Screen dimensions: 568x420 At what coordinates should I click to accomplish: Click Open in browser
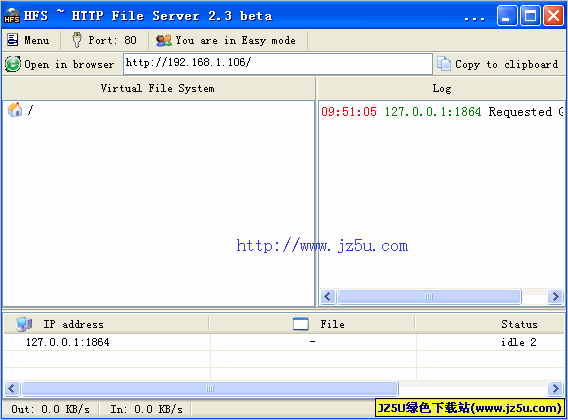[x=60, y=64]
